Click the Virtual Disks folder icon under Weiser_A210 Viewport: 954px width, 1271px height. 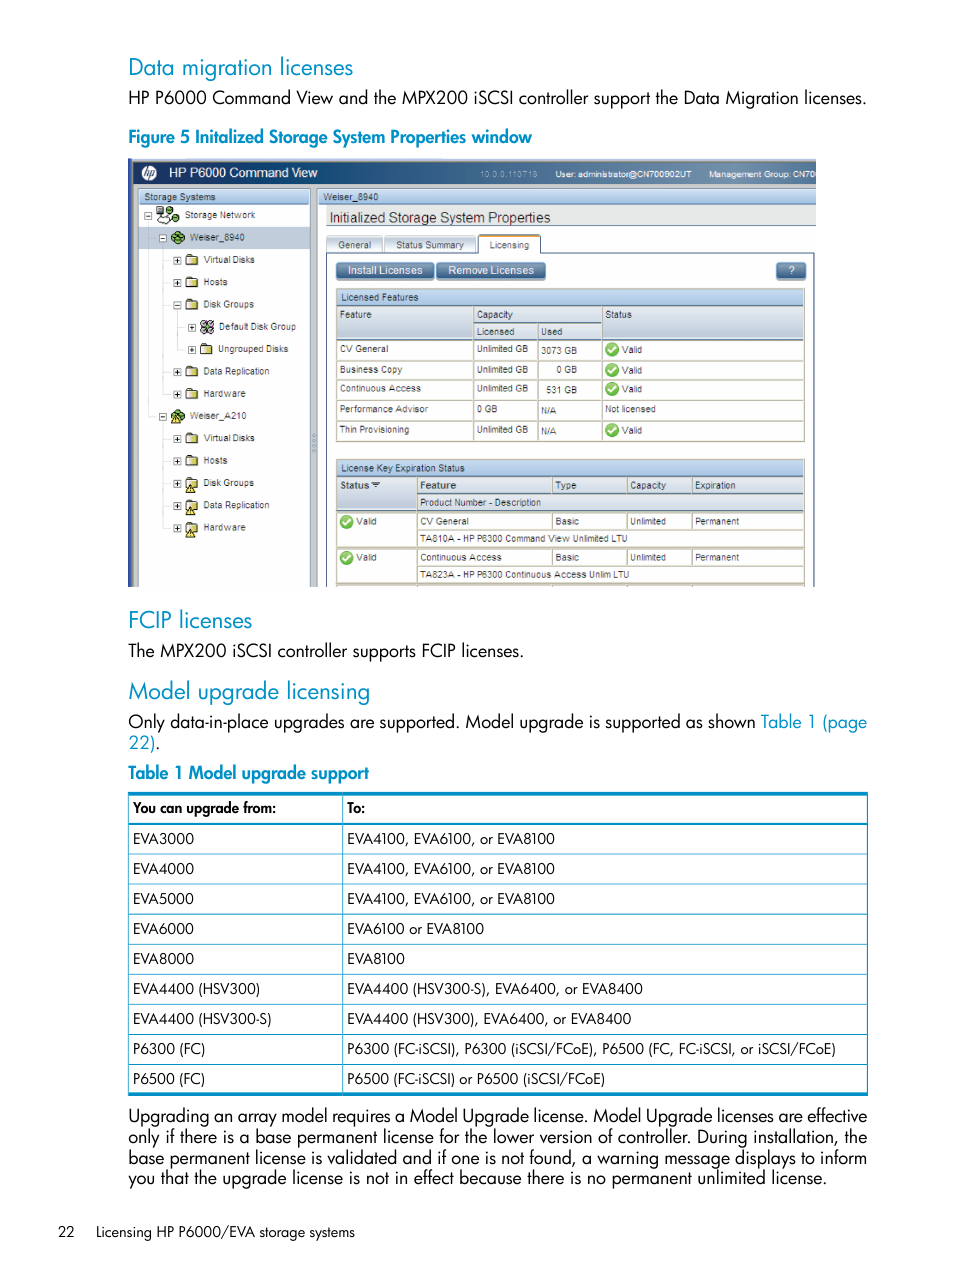coord(192,438)
